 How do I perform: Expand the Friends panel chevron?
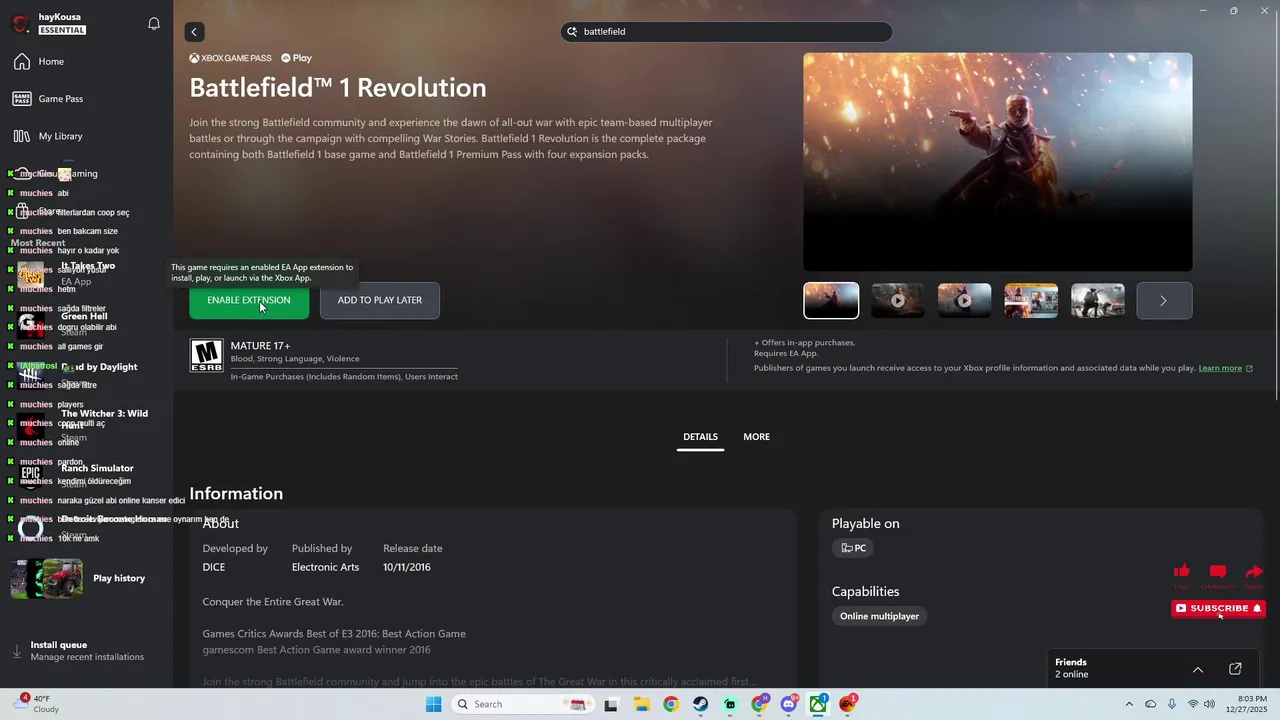click(x=1198, y=669)
